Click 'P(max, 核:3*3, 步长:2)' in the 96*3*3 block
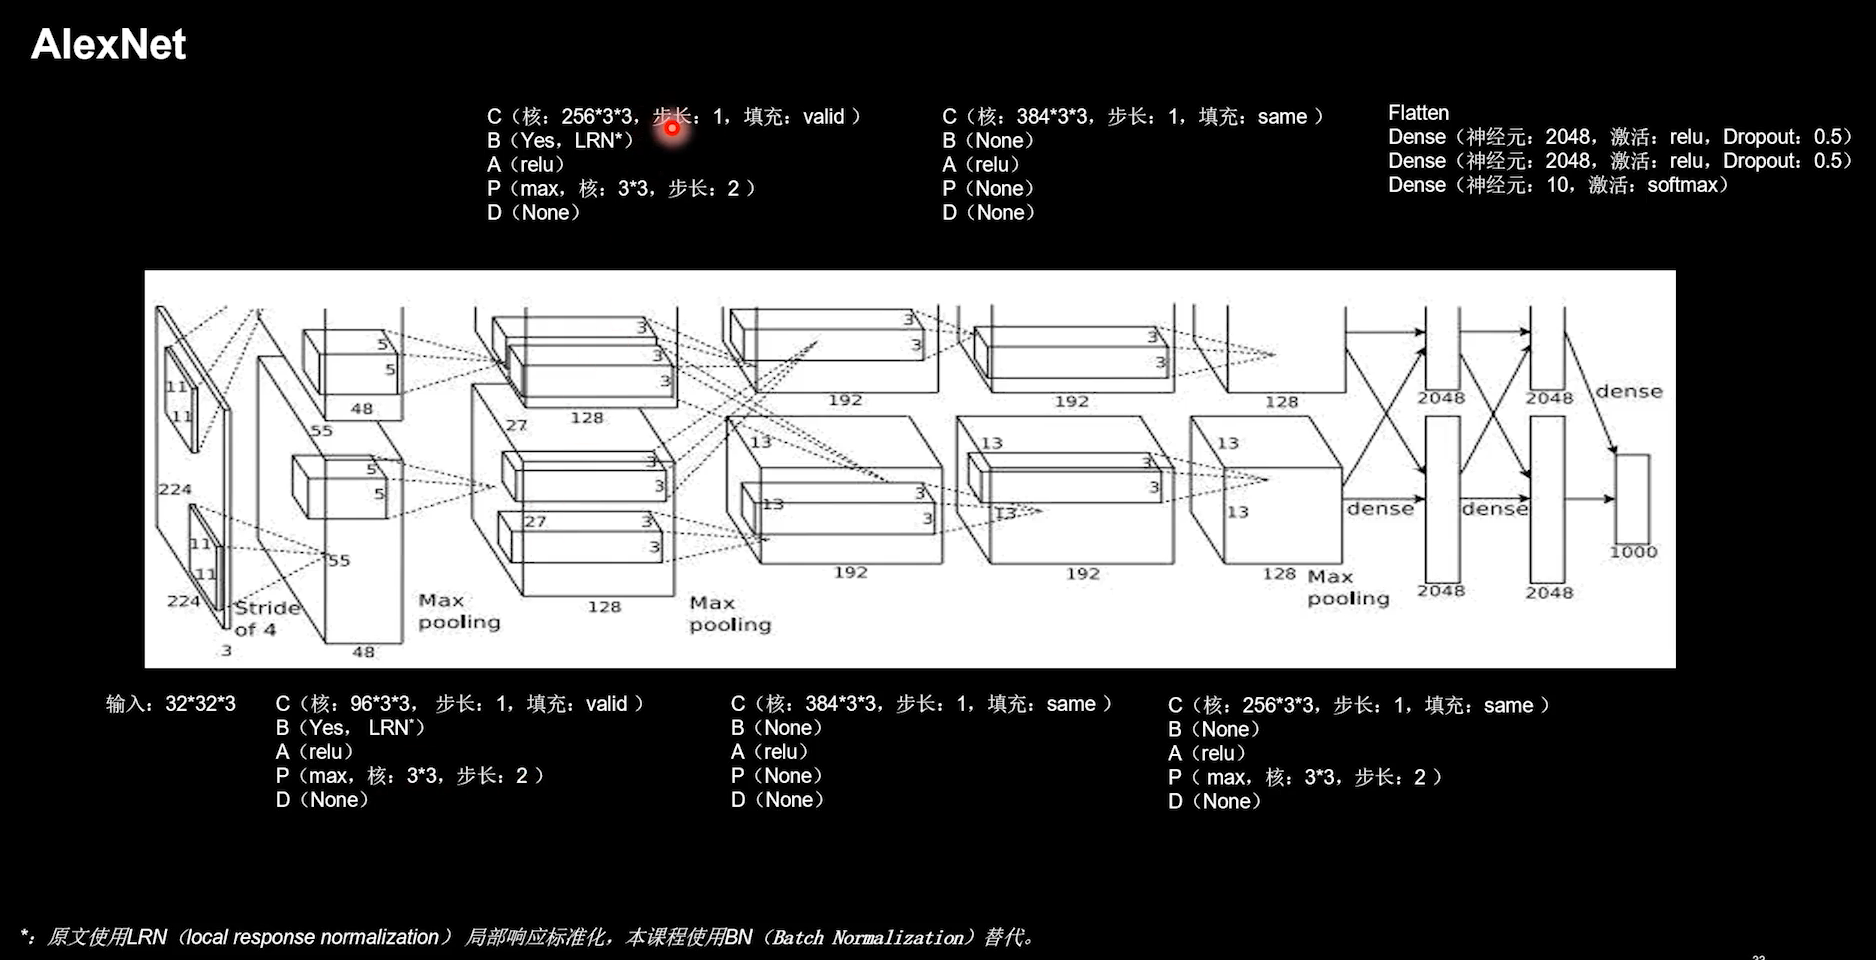Screen dimensions: 1876x960 tap(410, 776)
